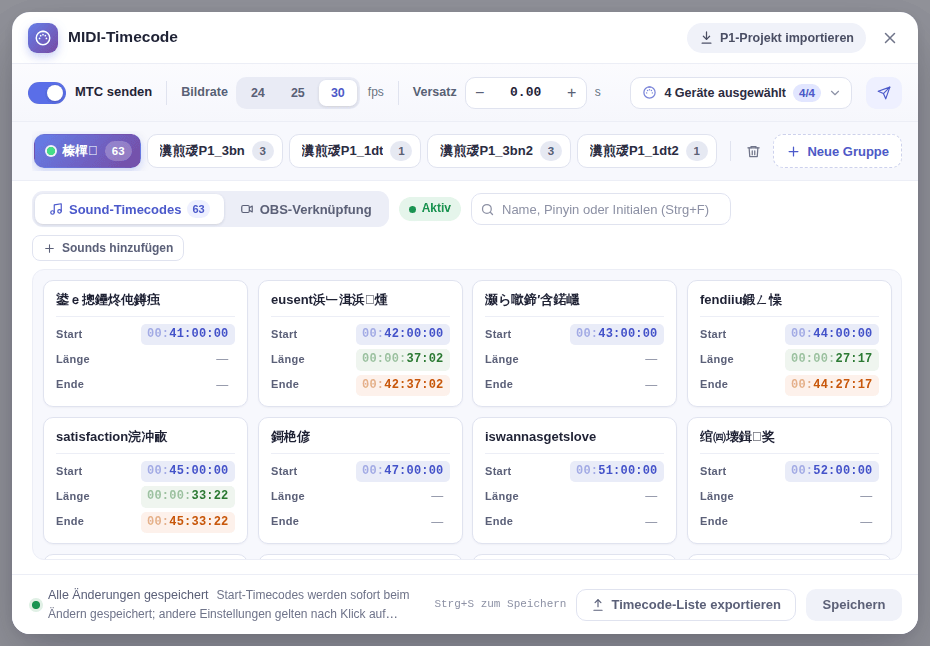Select 25 fps frame rate
This screenshot has height=646, width=930.
click(x=298, y=93)
